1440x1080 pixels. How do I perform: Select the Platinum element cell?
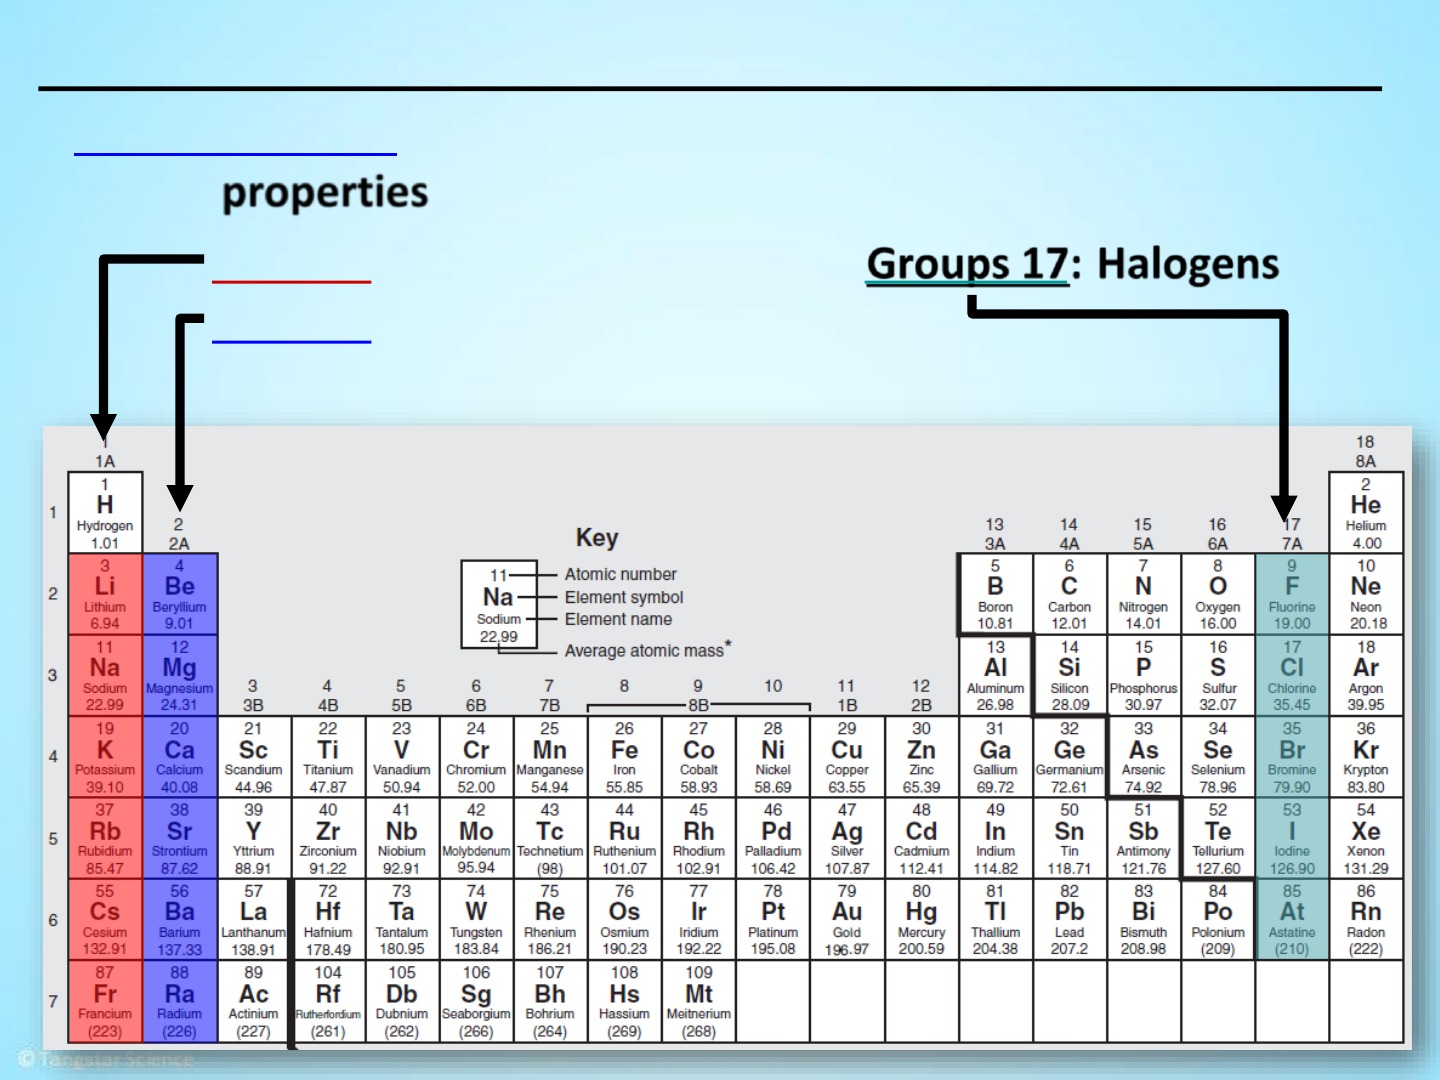(x=773, y=919)
